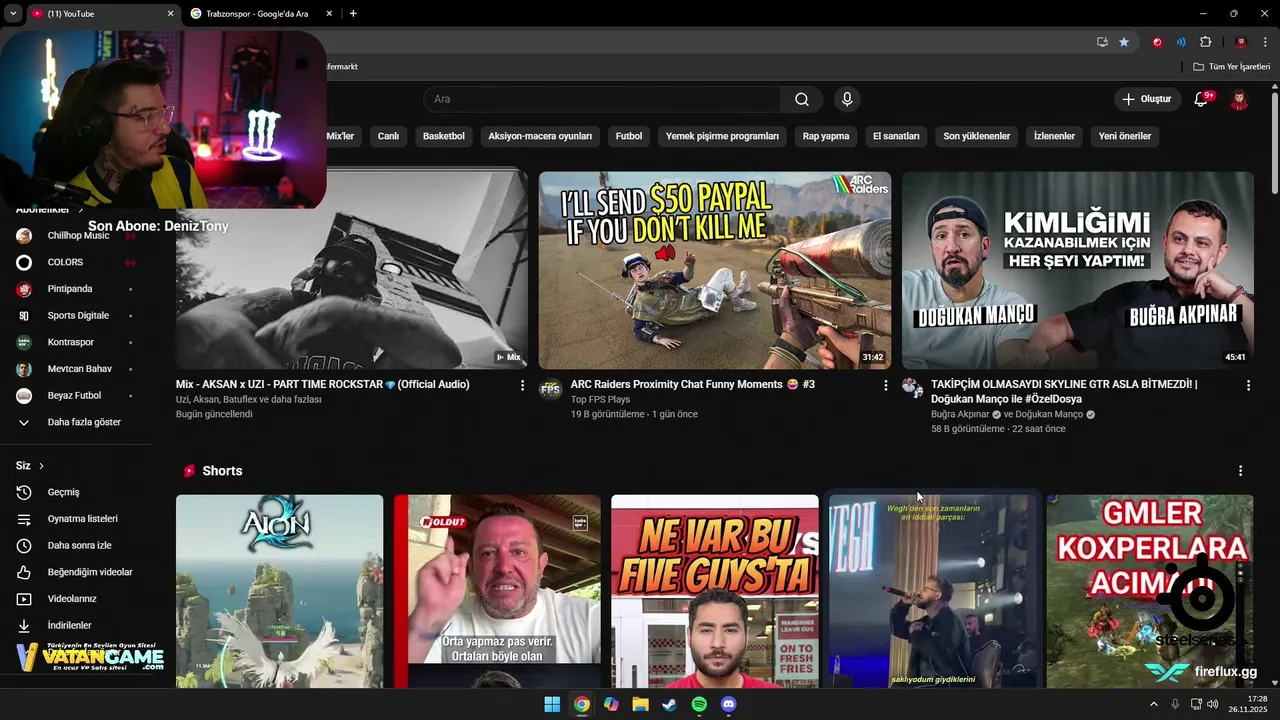Click the Oluştur create button
The width and height of the screenshot is (1280, 720).
click(1147, 99)
